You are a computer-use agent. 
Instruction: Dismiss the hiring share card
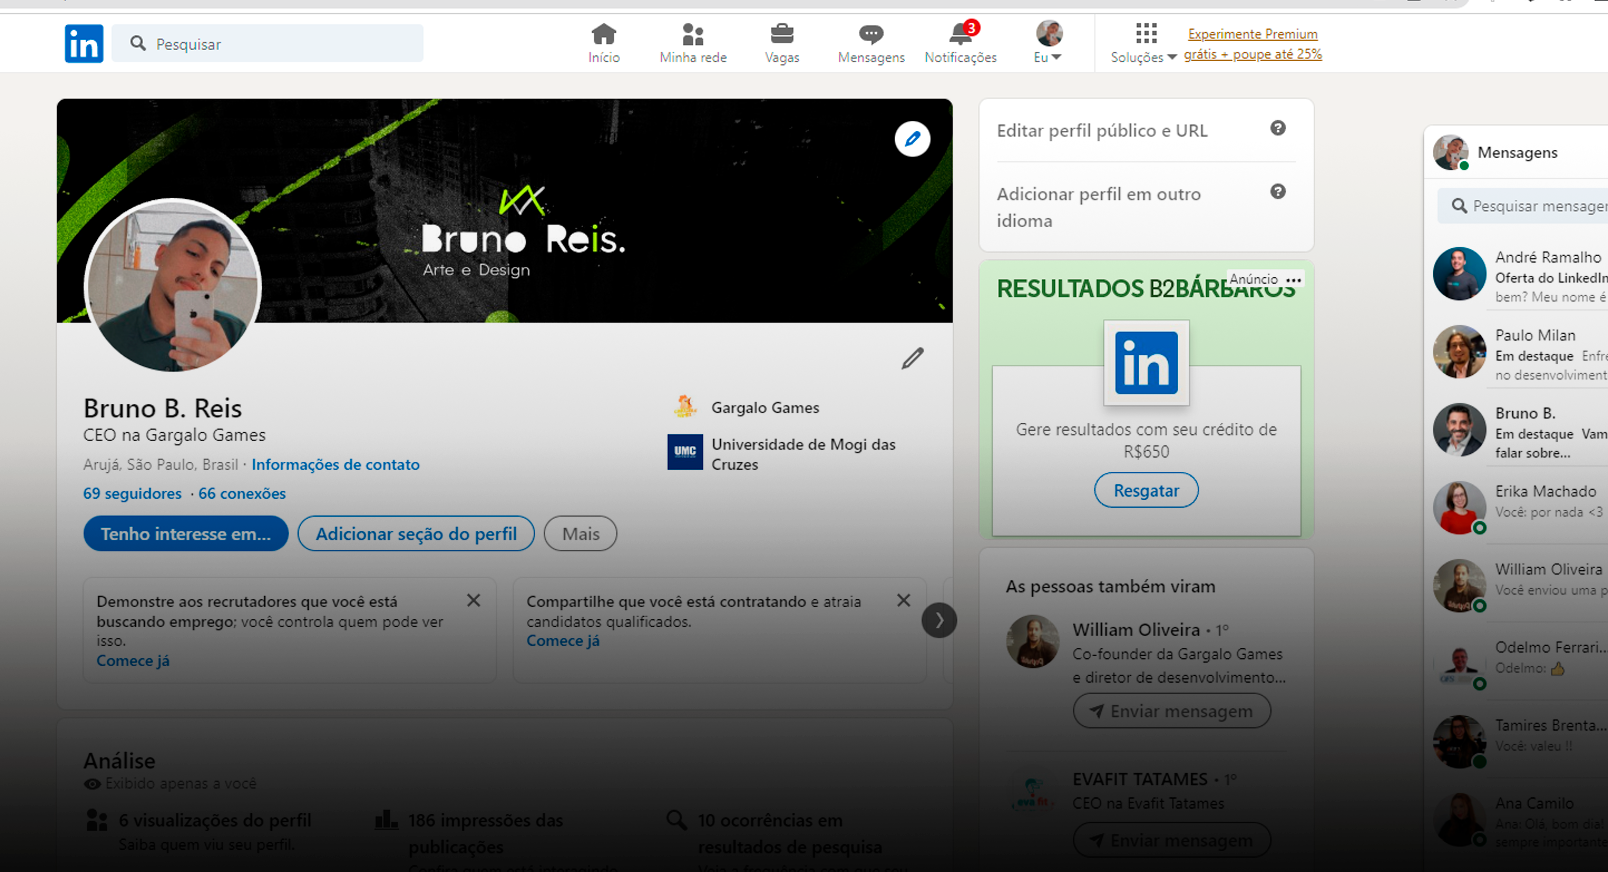(x=904, y=601)
